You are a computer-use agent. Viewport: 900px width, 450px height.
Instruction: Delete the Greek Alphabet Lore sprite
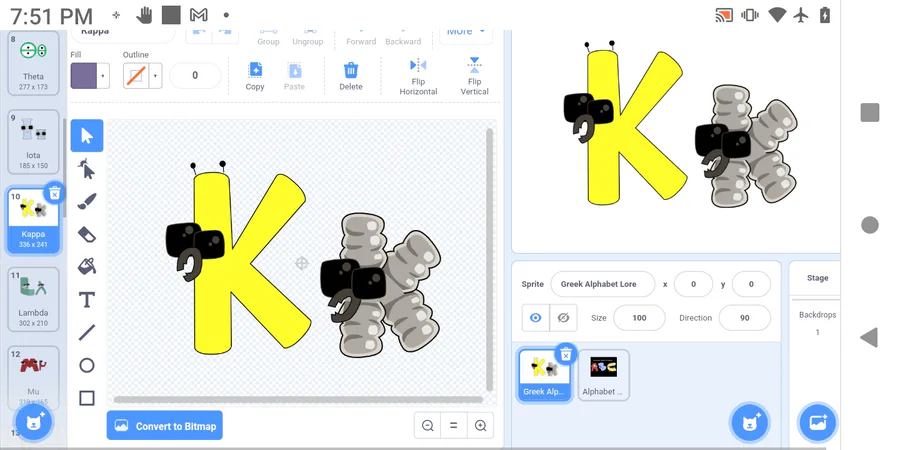566,355
